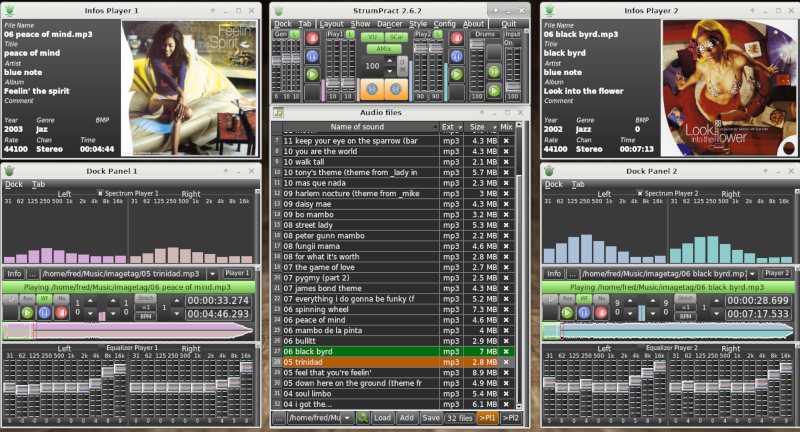Click frog icon in Dock Panel 2 title bar

click(549, 171)
